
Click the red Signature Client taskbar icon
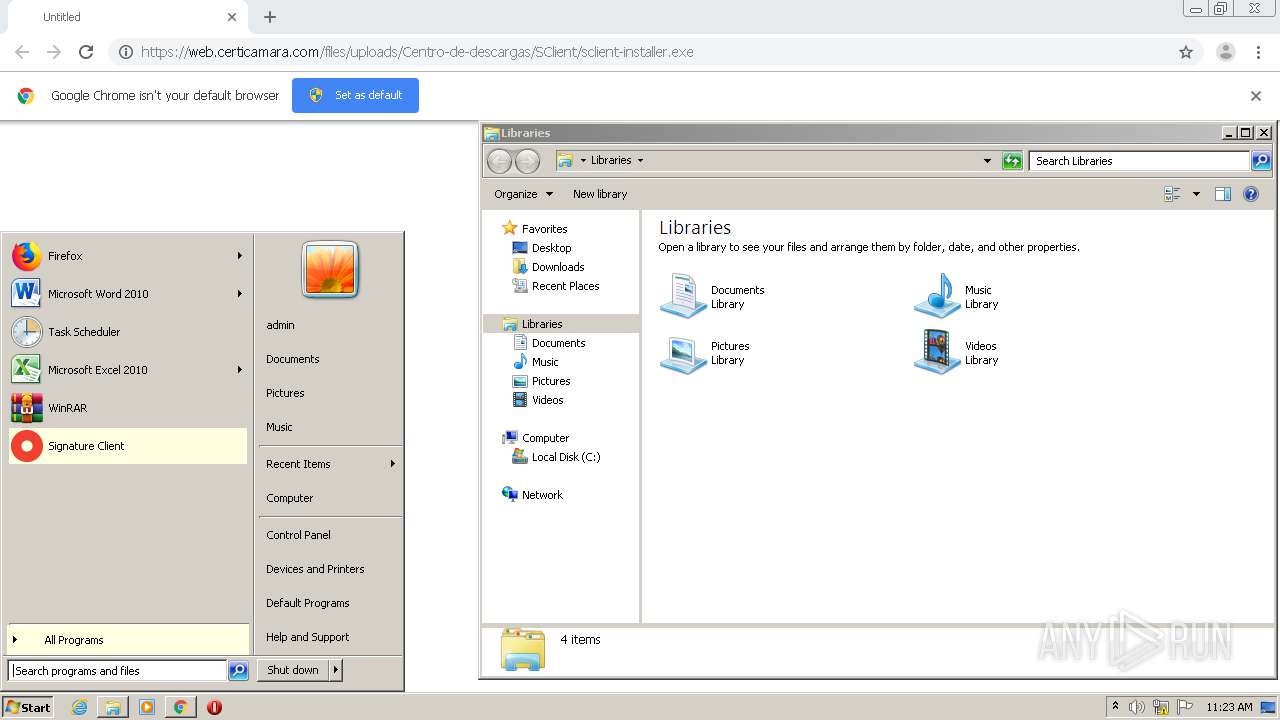coord(214,707)
